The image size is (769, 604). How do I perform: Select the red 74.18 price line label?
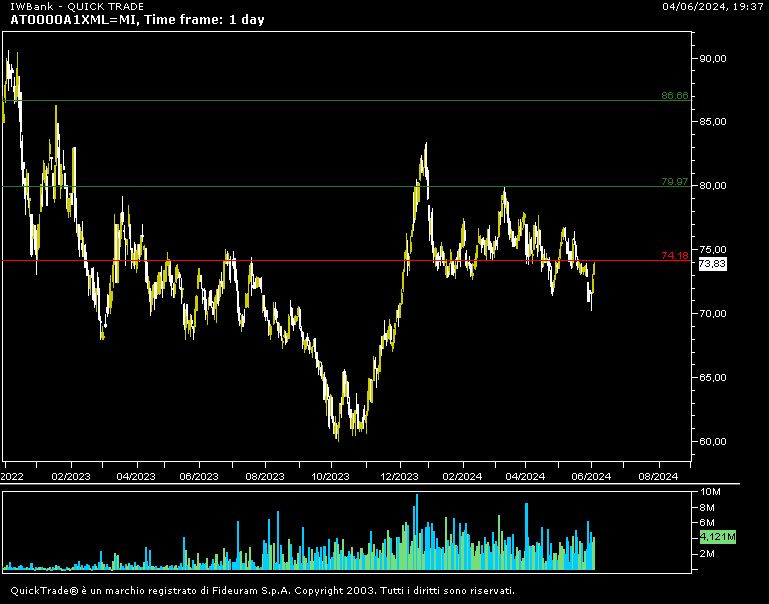(x=675, y=257)
